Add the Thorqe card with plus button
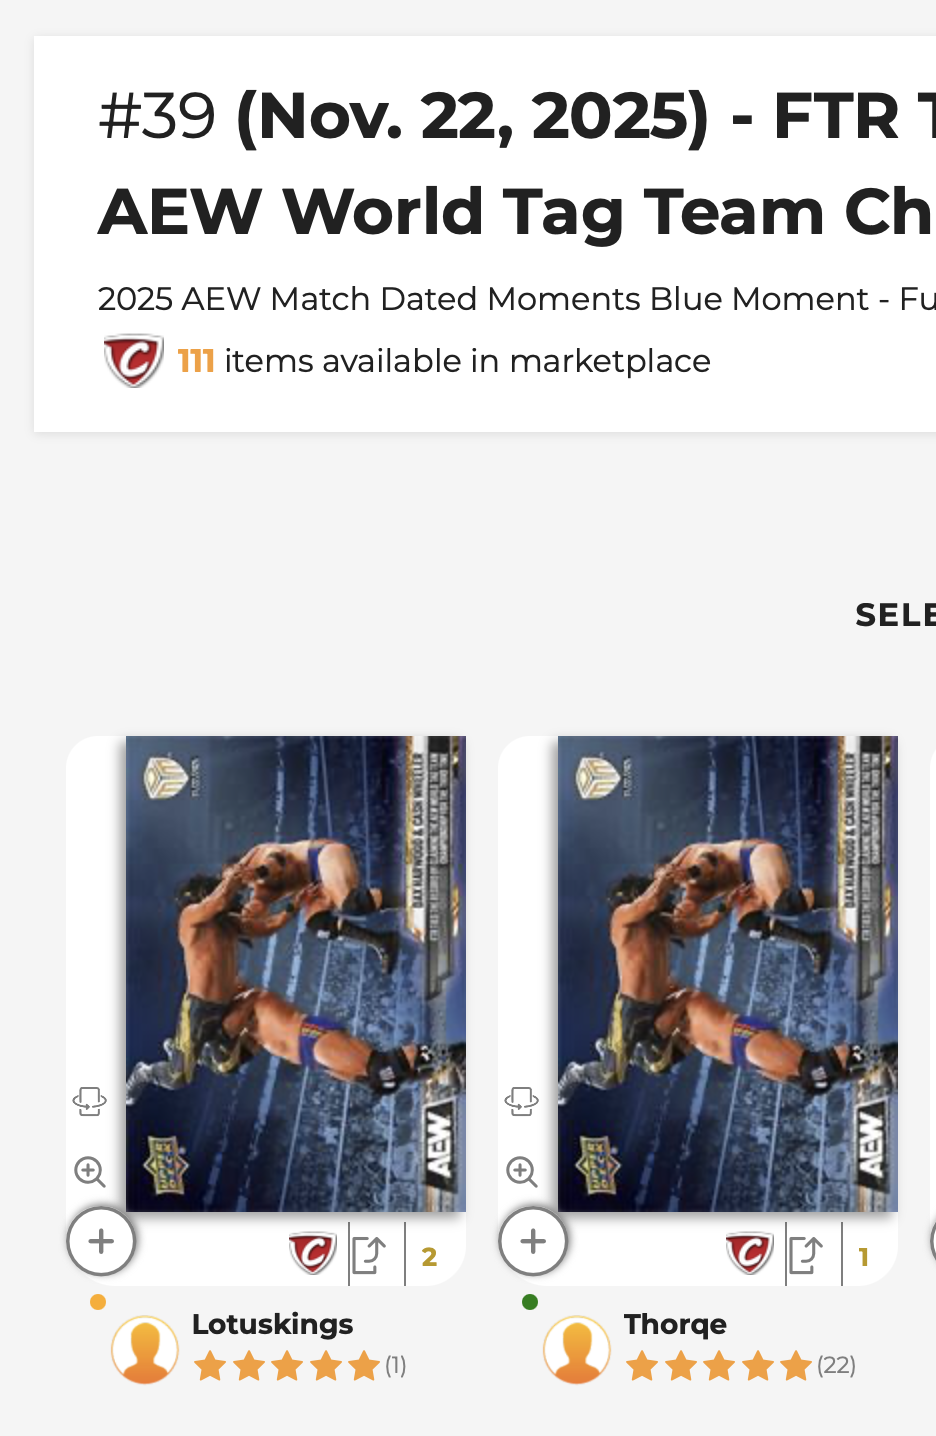936x1436 pixels. [533, 1241]
